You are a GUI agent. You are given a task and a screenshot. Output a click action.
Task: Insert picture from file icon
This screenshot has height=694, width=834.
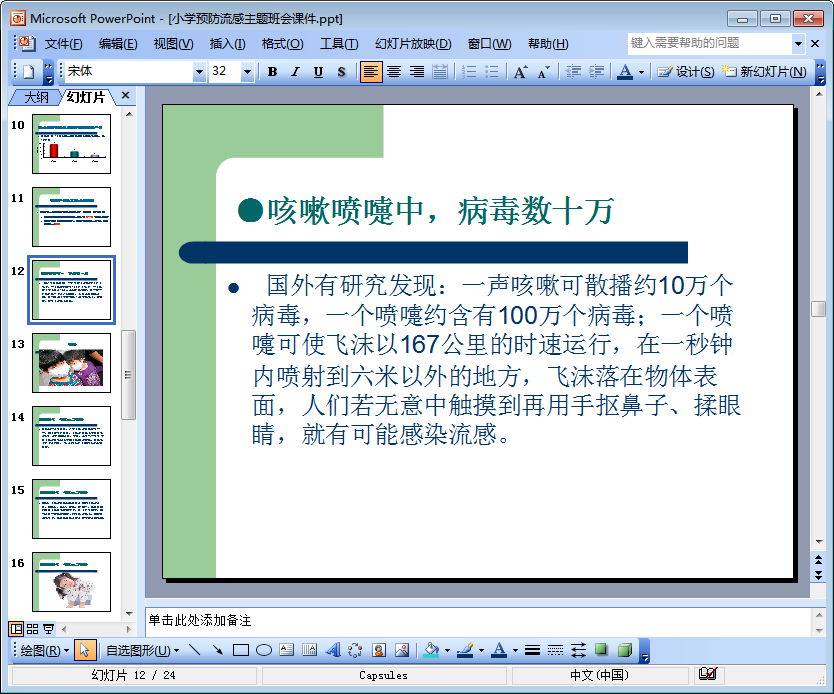point(402,650)
